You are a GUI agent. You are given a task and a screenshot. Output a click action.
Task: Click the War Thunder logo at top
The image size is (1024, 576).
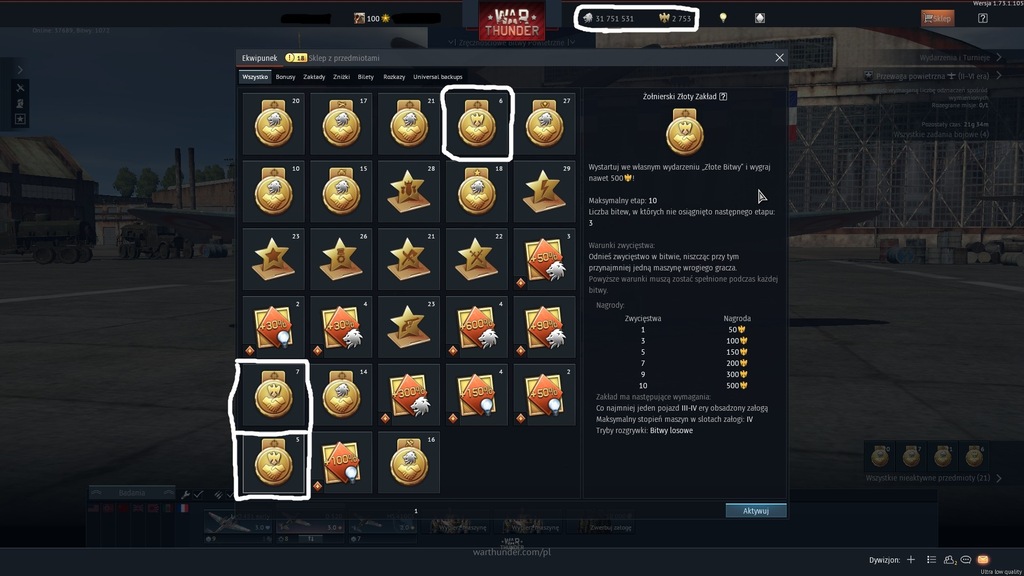point(512,22)
